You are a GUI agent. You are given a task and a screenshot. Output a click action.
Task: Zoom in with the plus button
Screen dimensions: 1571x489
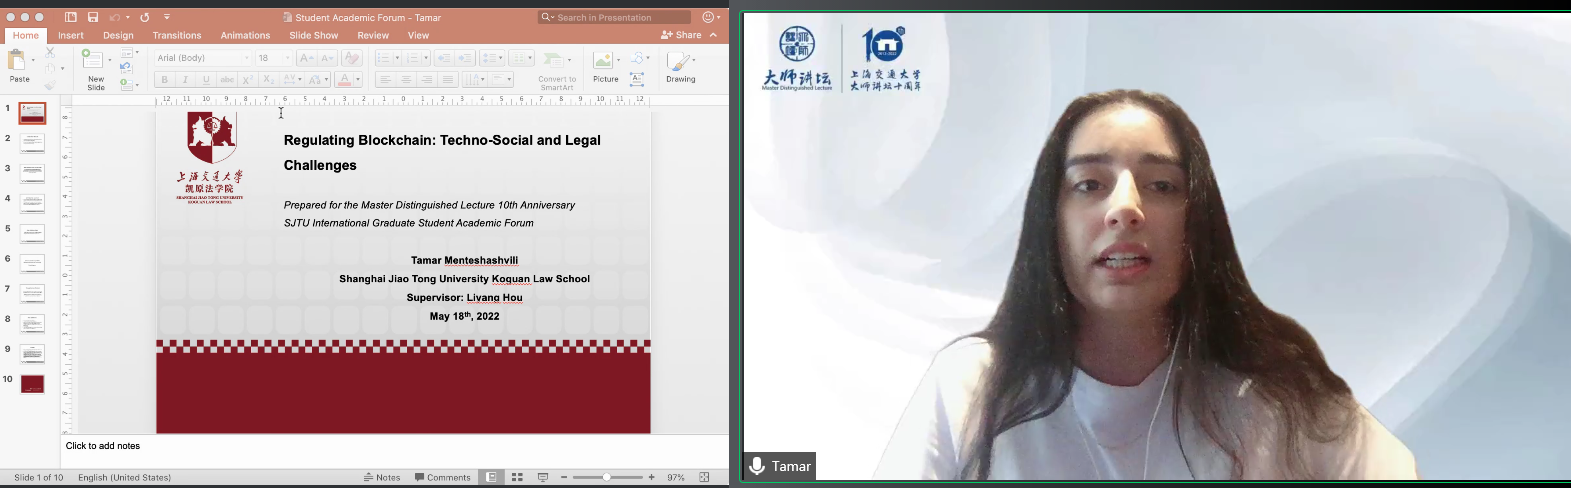click(652, 478)
